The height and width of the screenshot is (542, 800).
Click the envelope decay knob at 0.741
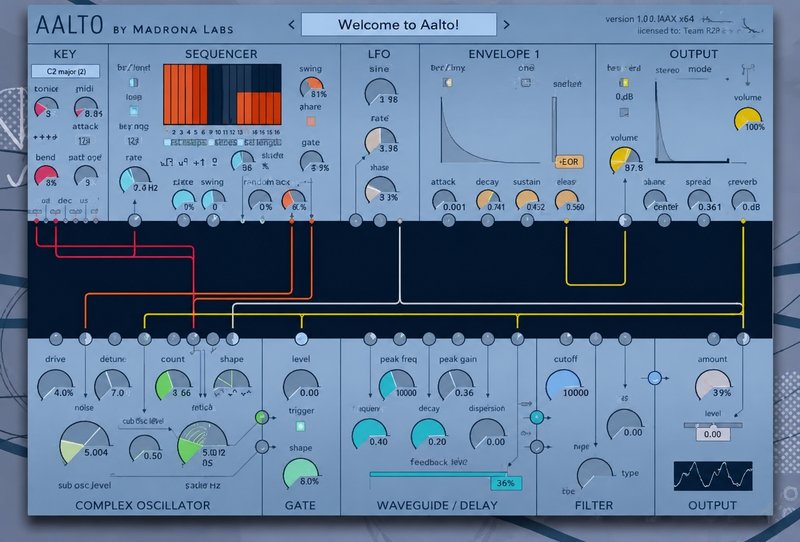tap(488, 200)
